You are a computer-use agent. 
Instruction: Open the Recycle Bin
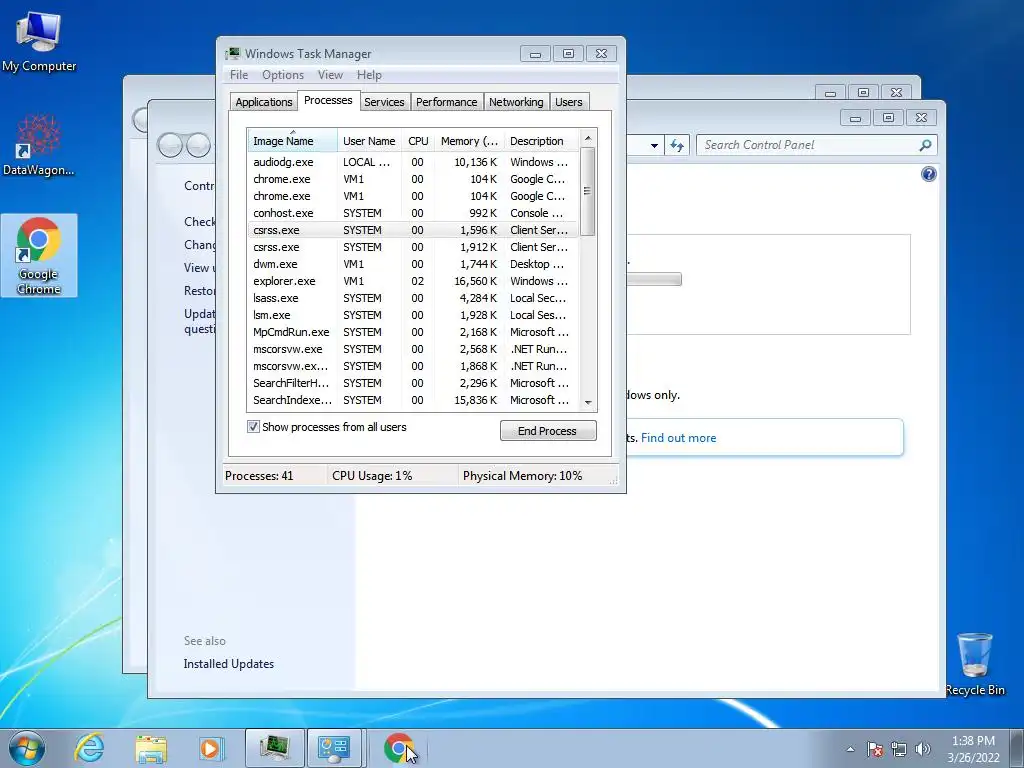[974, 664]
